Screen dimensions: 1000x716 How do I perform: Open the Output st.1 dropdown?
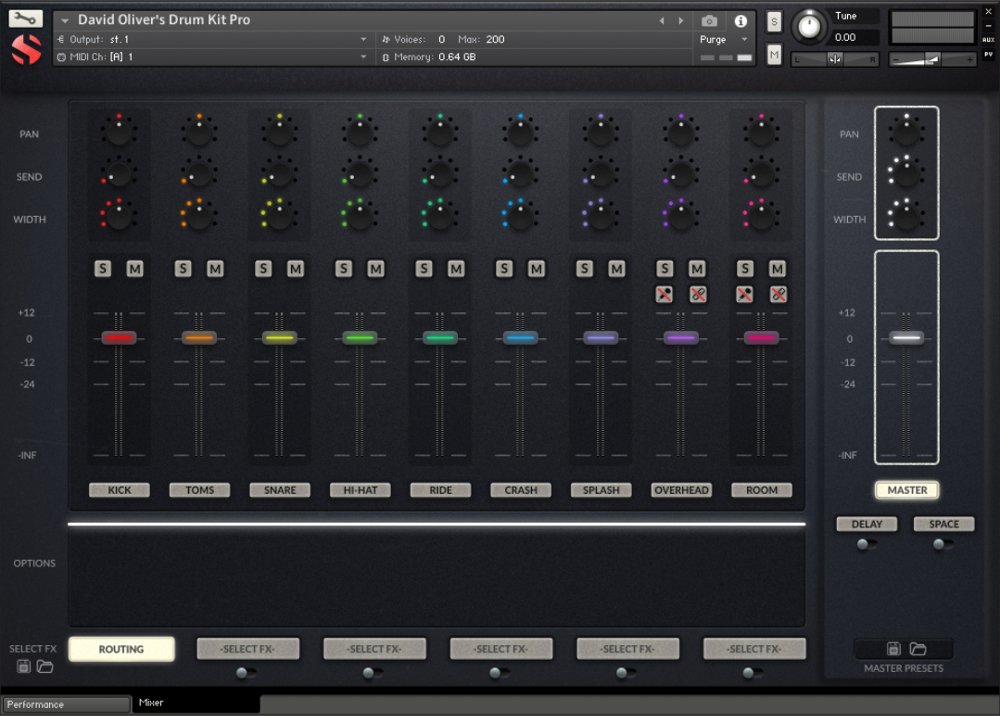pos(214,38)
